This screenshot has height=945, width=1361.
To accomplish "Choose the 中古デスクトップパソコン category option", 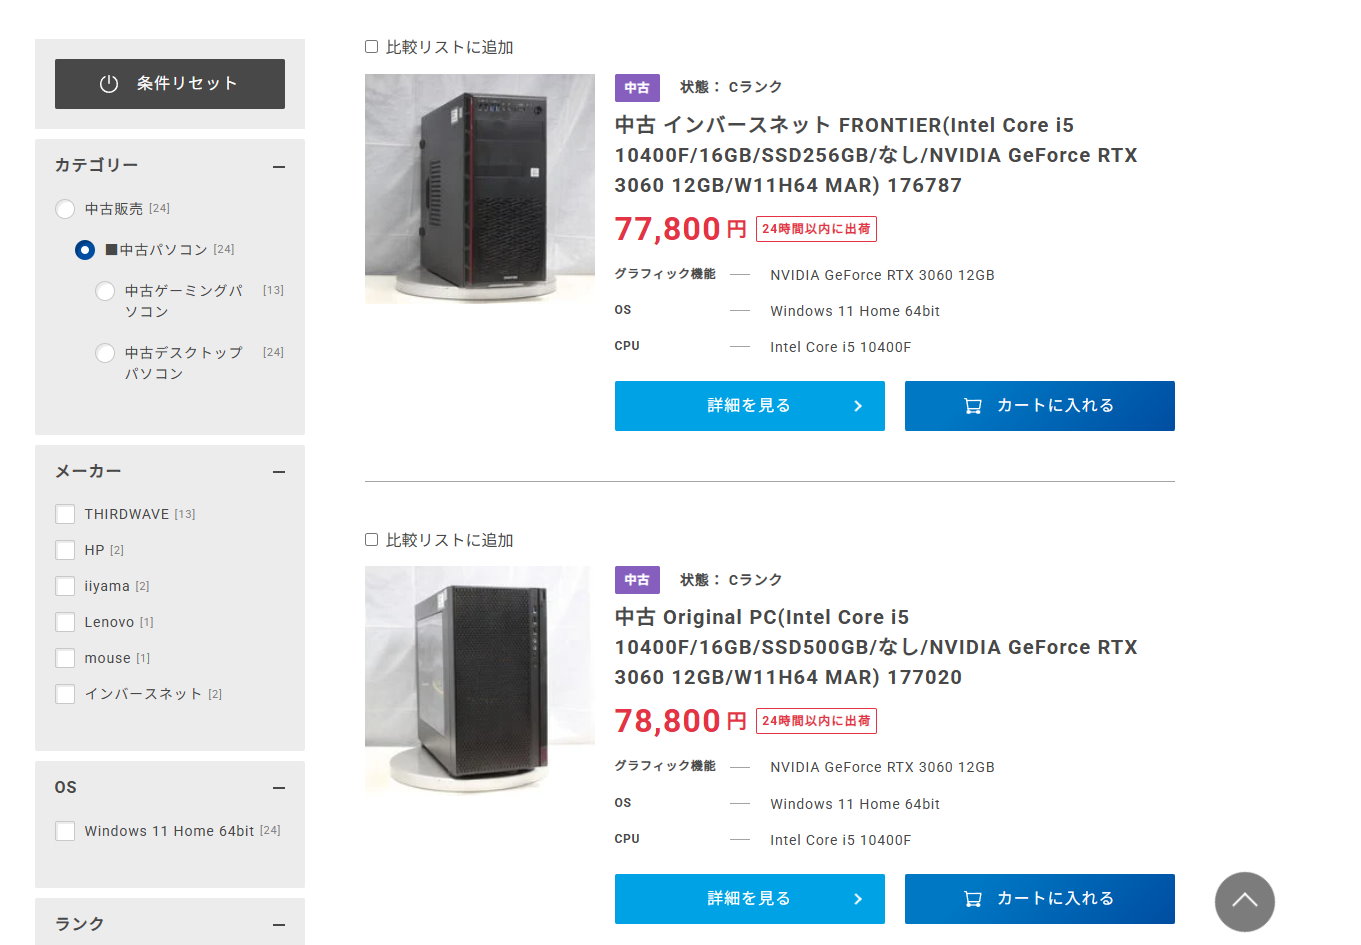I will tap(105, 353).
